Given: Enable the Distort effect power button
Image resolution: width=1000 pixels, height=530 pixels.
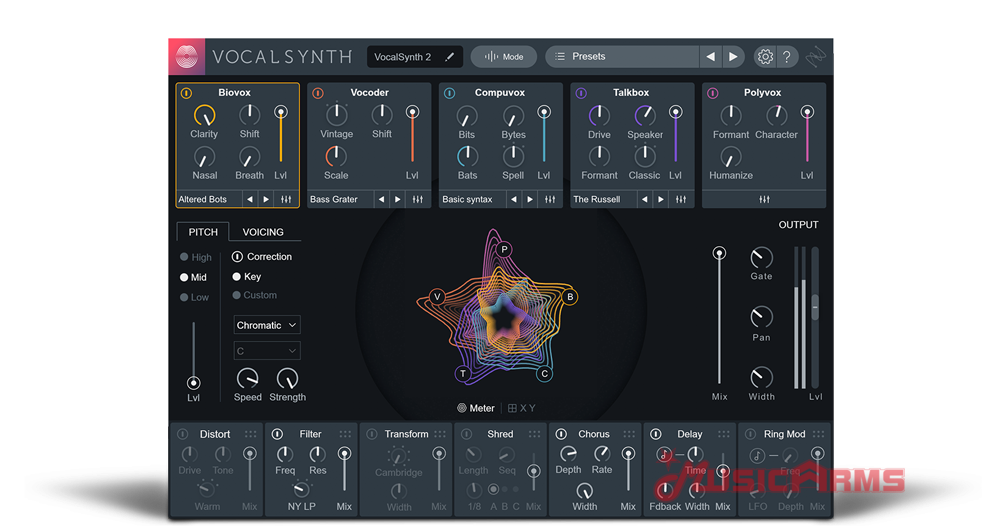Looking at the screenshot, I should 183,434.
